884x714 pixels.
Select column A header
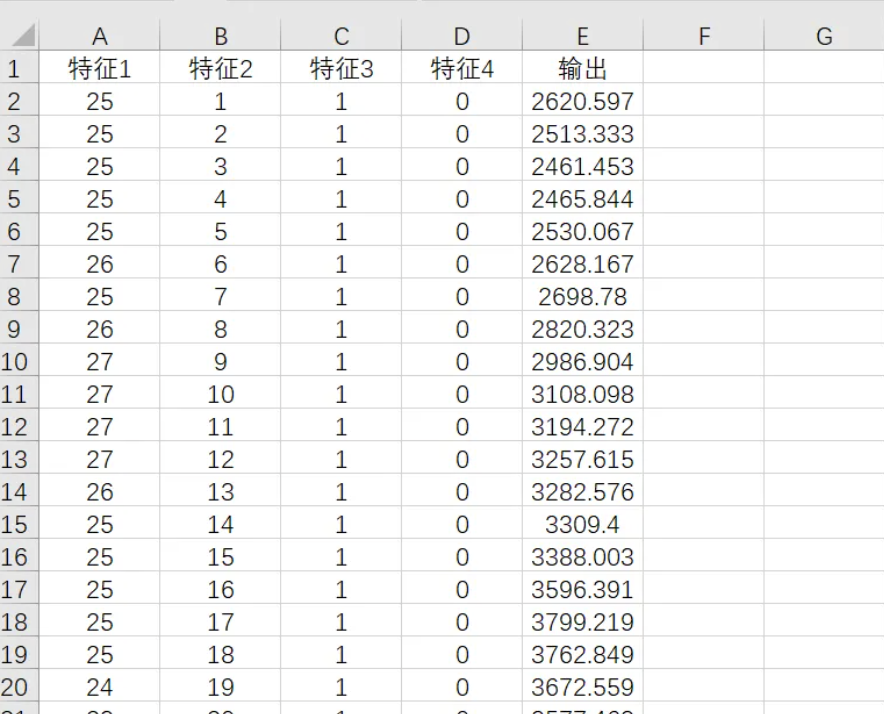pyautogui.click(x=99, y=36)
